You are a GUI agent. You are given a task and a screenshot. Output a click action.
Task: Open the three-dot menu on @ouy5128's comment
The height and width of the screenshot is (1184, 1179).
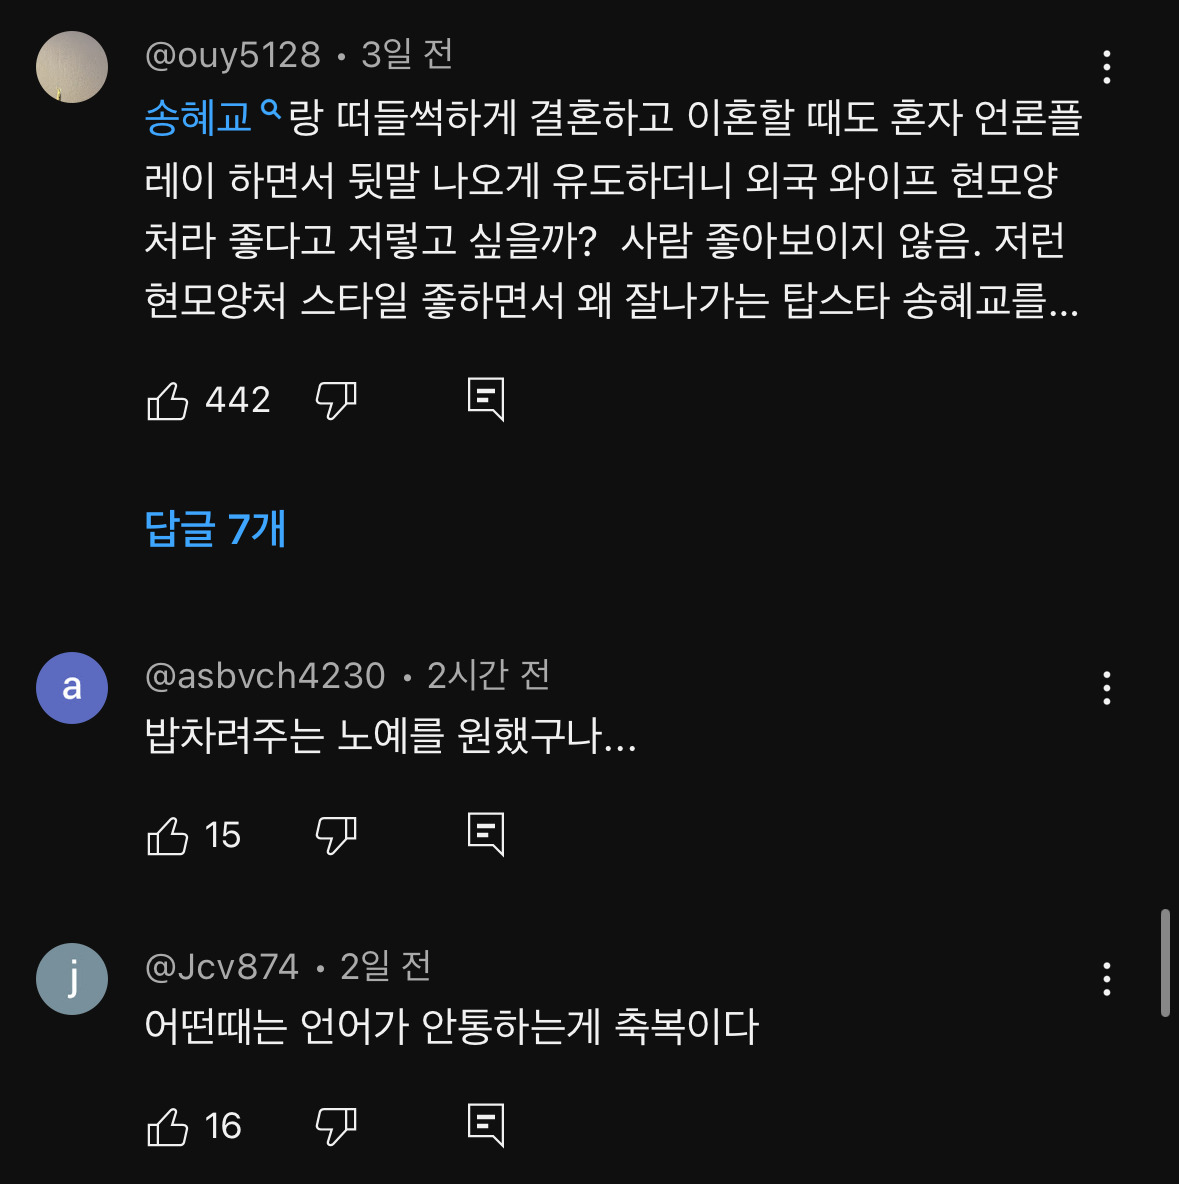pyautogui.click(x=1106, y=68)
